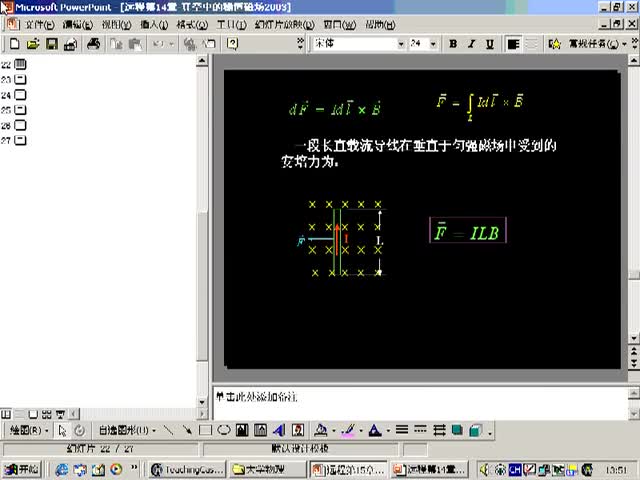This screenshot has height=480, width=640.
Task: Create a new presentation with New icon
Action: tap(15, 44)
